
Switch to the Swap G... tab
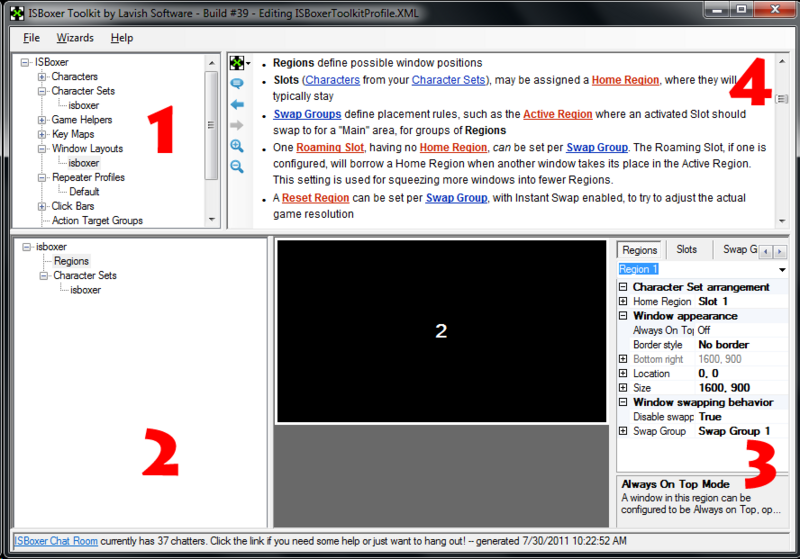(739, 249)
